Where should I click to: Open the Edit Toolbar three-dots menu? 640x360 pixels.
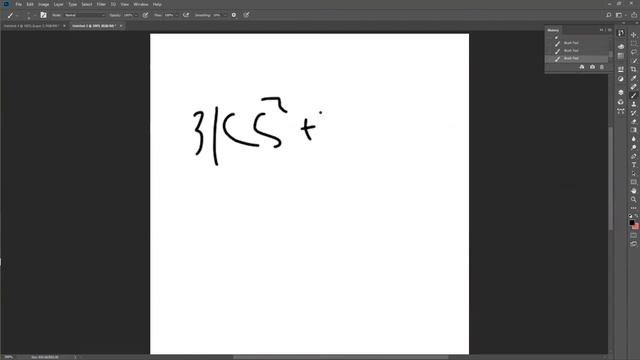[x=633, y=208]
